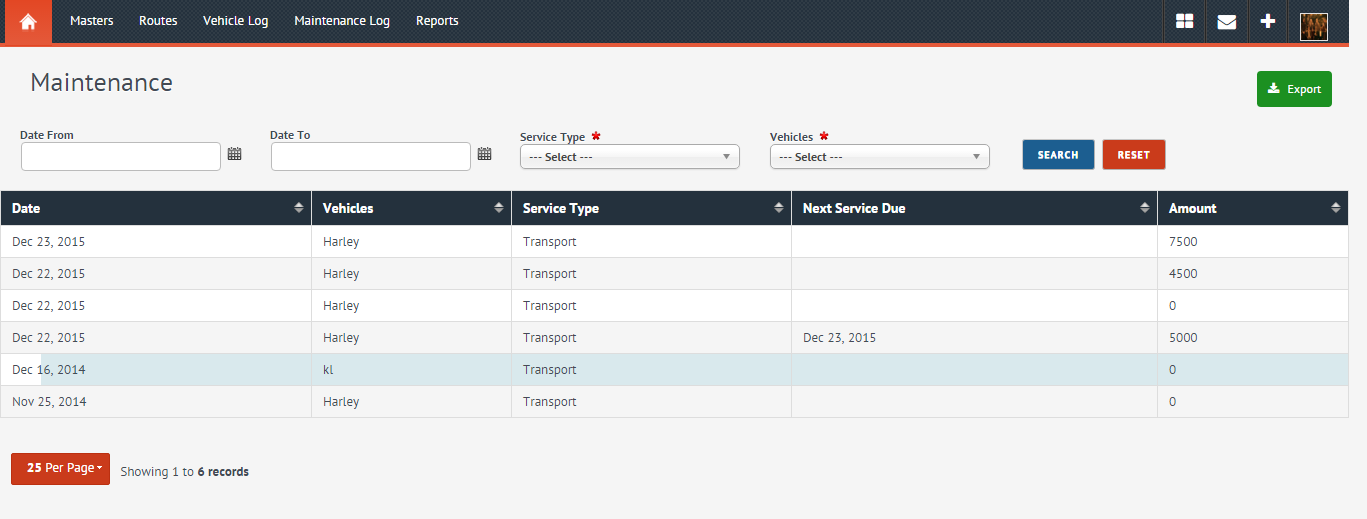Sort by Next Service Due column
Screen dimensions: 1367x519
pyautogui.click(x=1144, y=208)
